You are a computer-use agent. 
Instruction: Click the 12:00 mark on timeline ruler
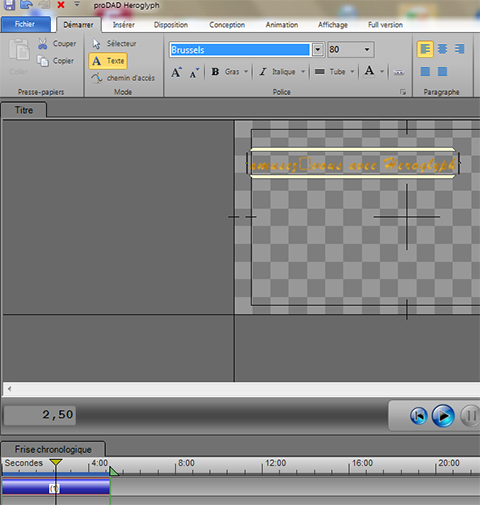[276, 463]
